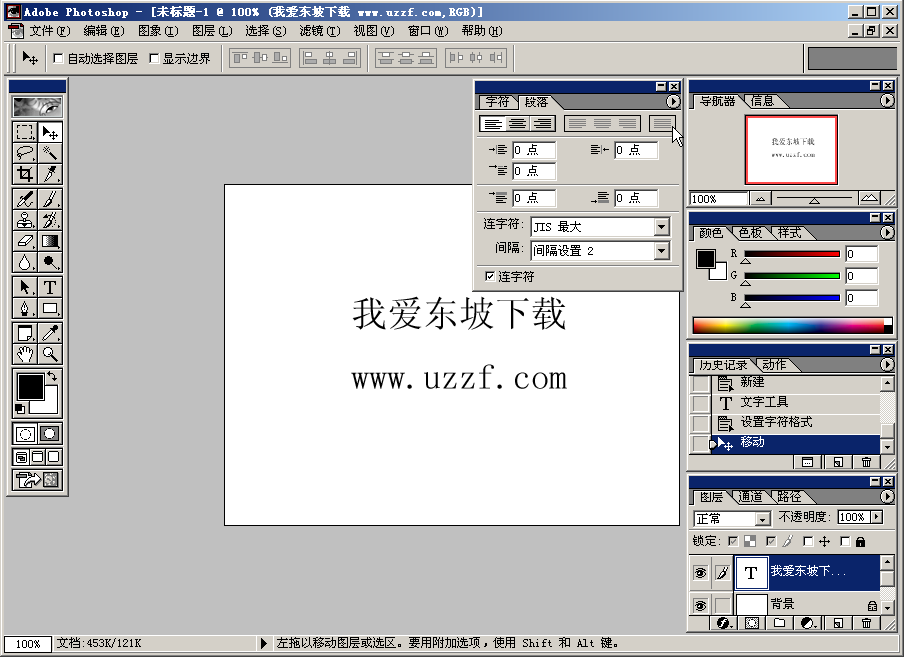This screenshot has width=904, height=657.
Task: Switch to Quick Mask mode
Action: 50,434
